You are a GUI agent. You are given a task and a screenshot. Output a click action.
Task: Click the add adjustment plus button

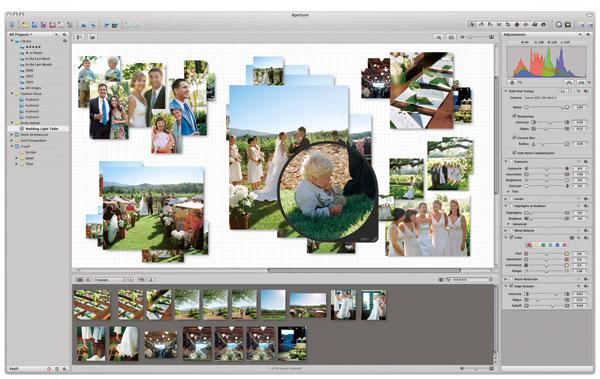click(x=580, y=34)
